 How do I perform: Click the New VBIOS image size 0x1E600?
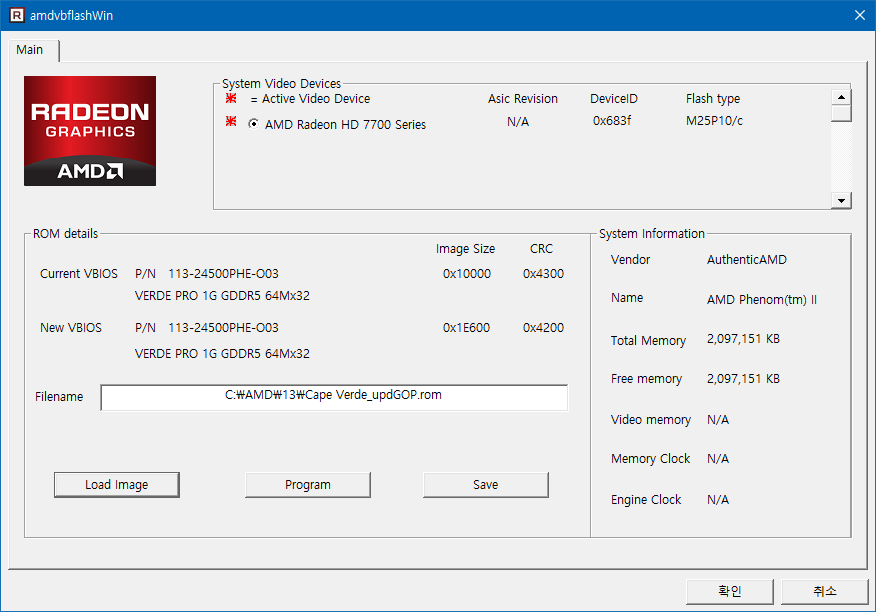coord(466,328)
